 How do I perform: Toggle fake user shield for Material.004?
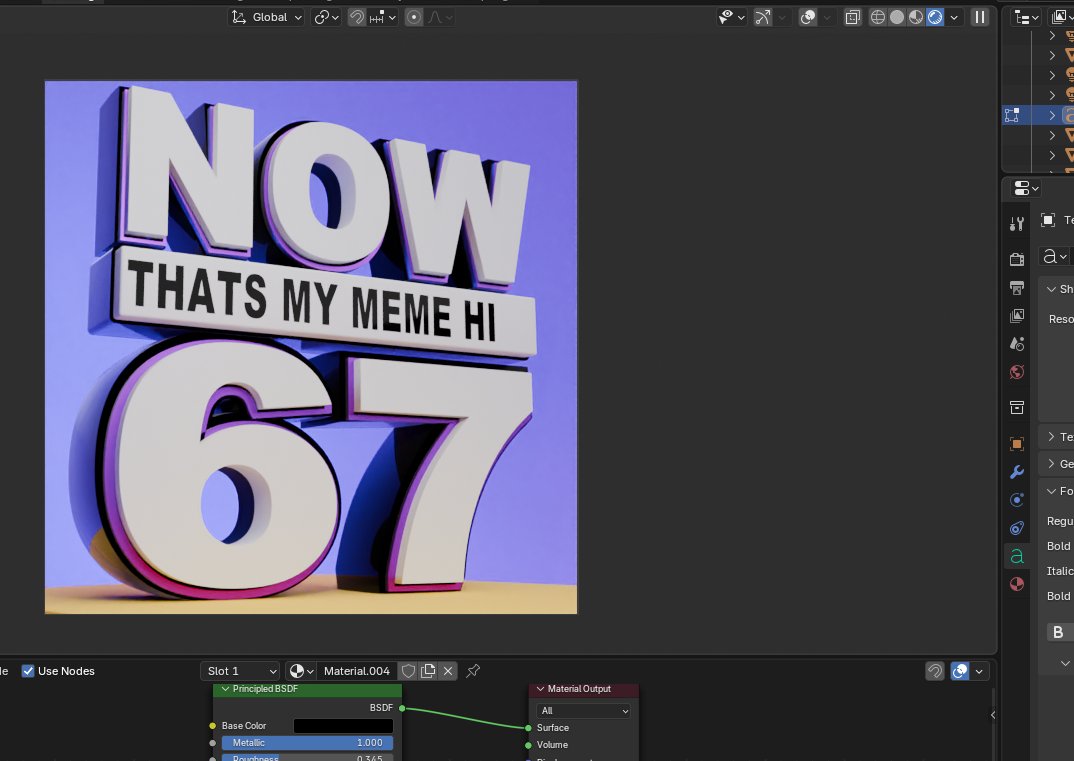point(408,671)
